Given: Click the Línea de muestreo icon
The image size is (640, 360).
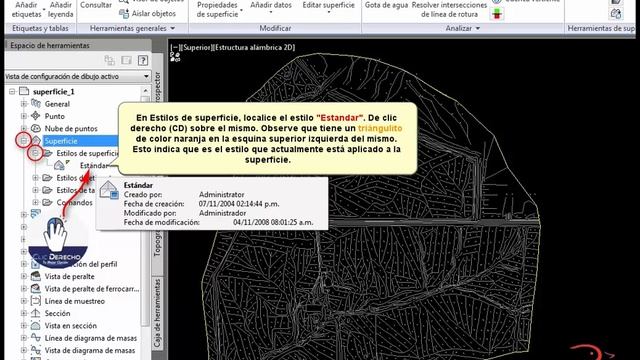Looking at the screenshot, I should [x=36, y=301].
